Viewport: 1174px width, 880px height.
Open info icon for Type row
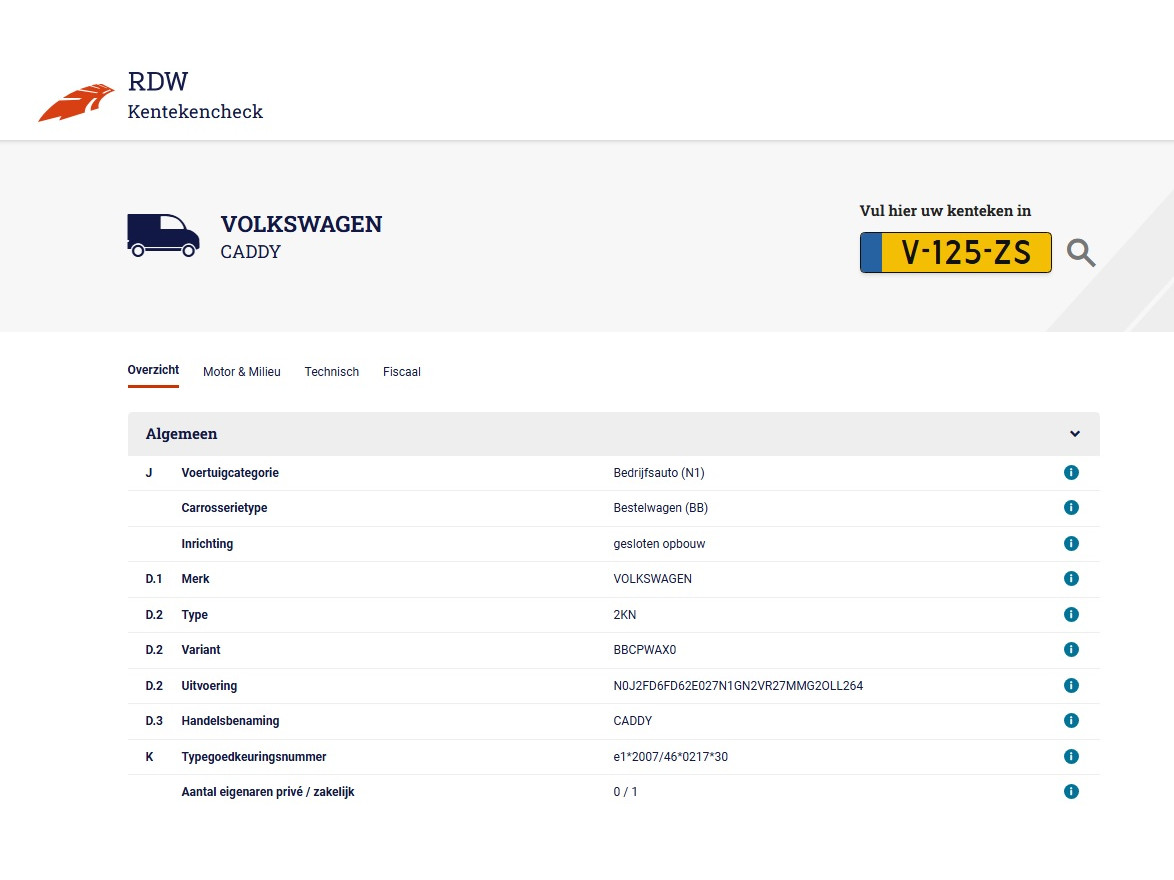click(1071, 615)
